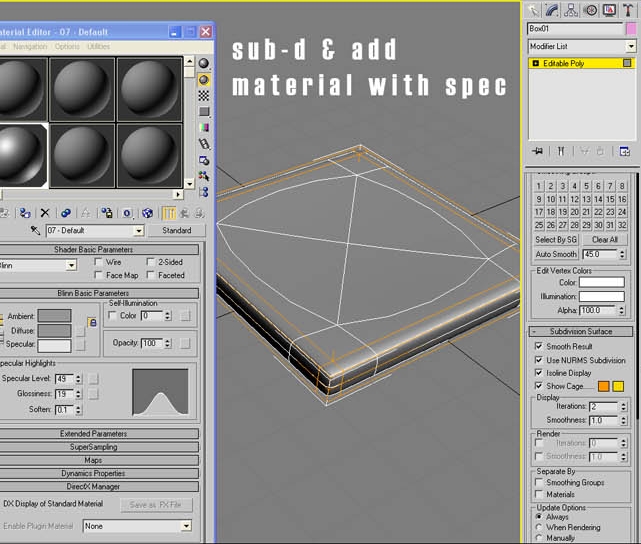This screenshot has width=641, height=544.
Task: Click the Auto Smooth button
Action: (x=556, y=254)
